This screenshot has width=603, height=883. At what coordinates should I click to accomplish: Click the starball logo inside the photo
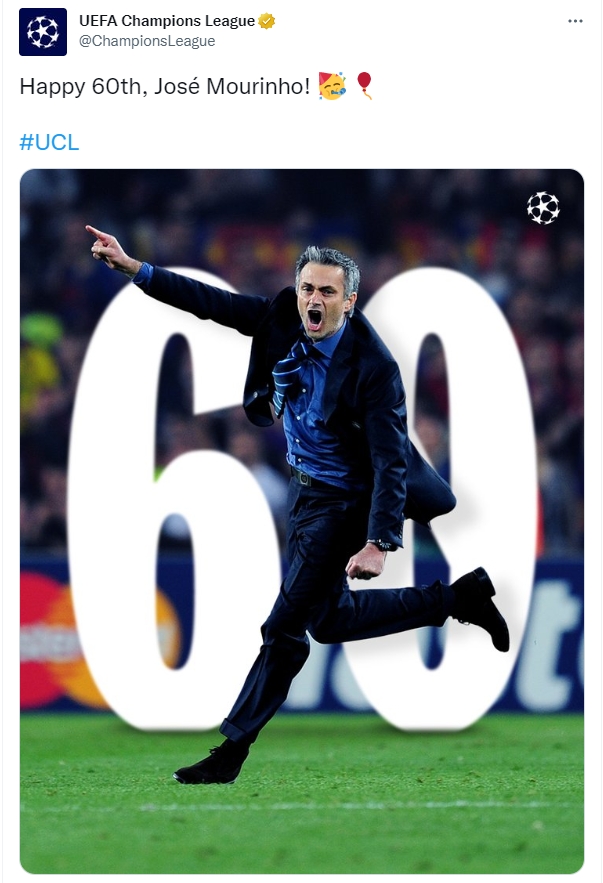(x=543, y=208)
